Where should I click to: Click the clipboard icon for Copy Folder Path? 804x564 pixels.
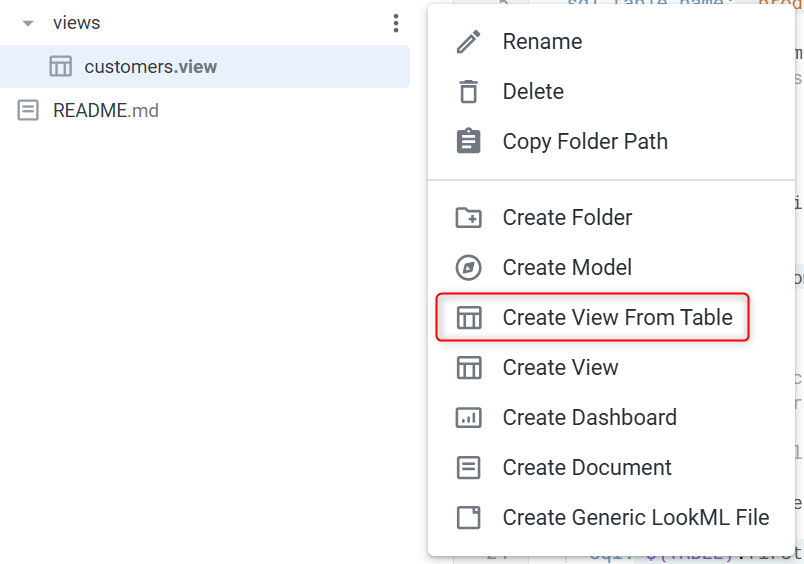click(469, 141)
